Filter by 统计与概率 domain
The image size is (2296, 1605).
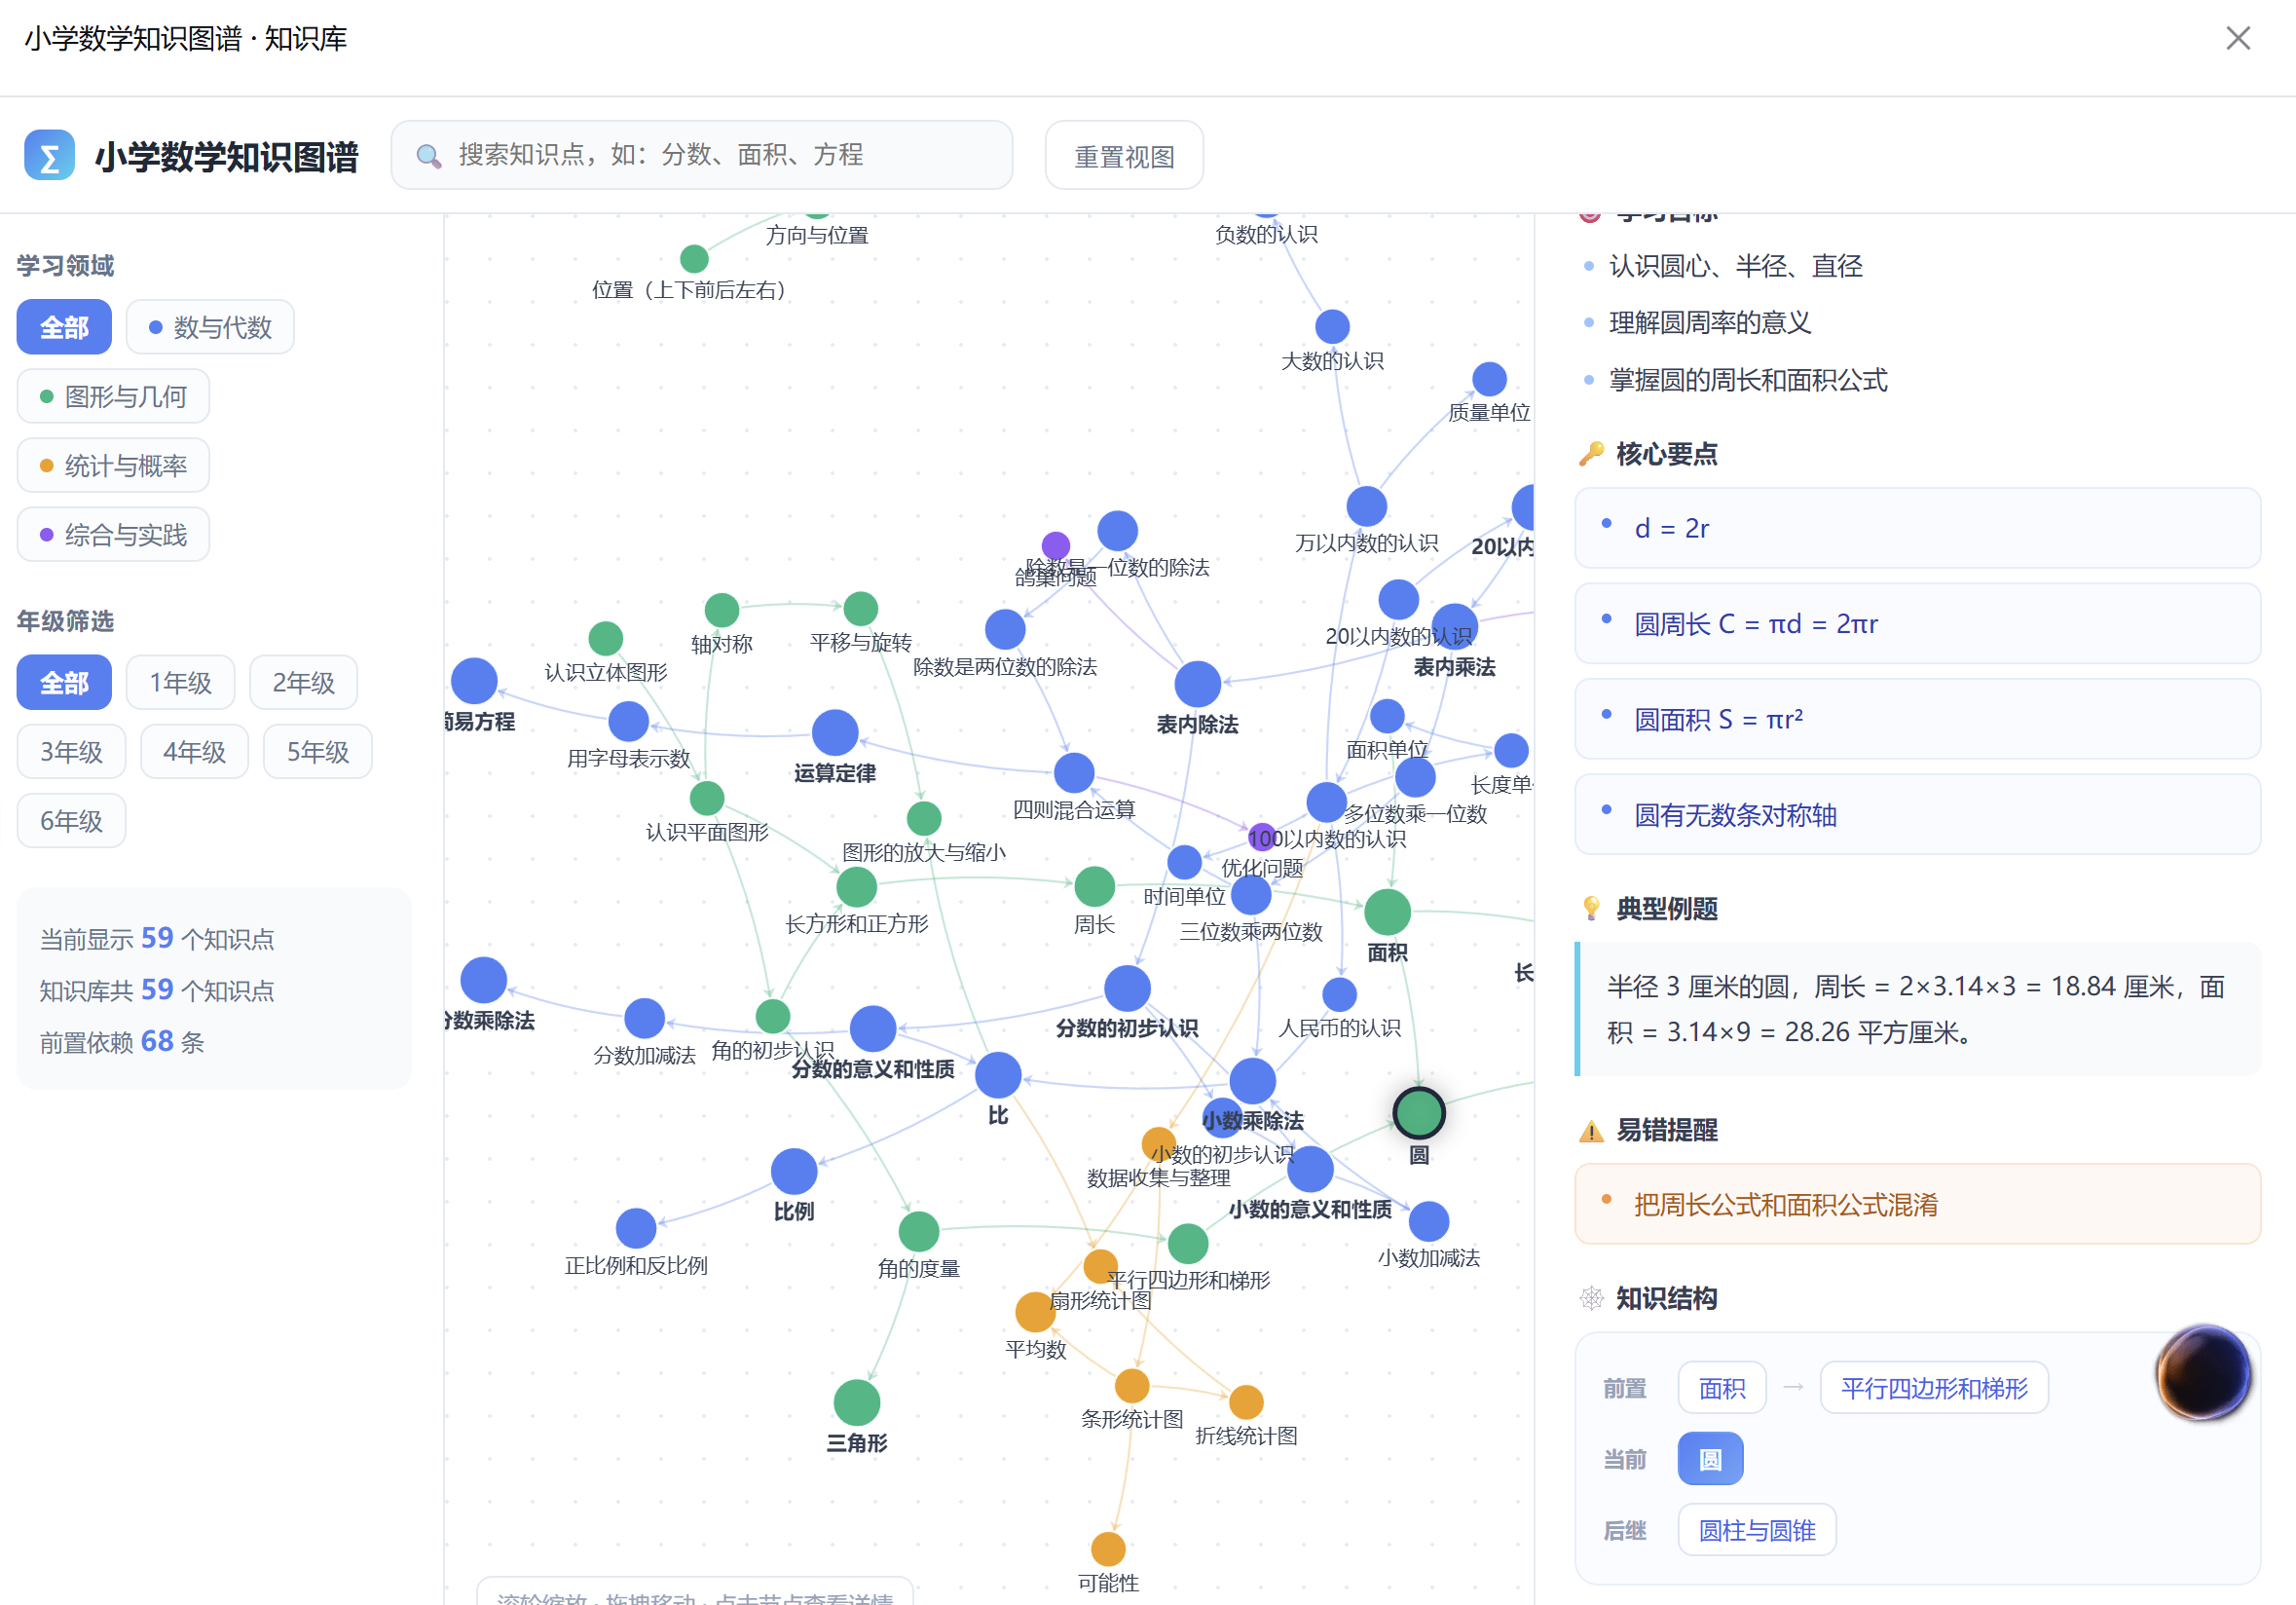tap(113, 465)
